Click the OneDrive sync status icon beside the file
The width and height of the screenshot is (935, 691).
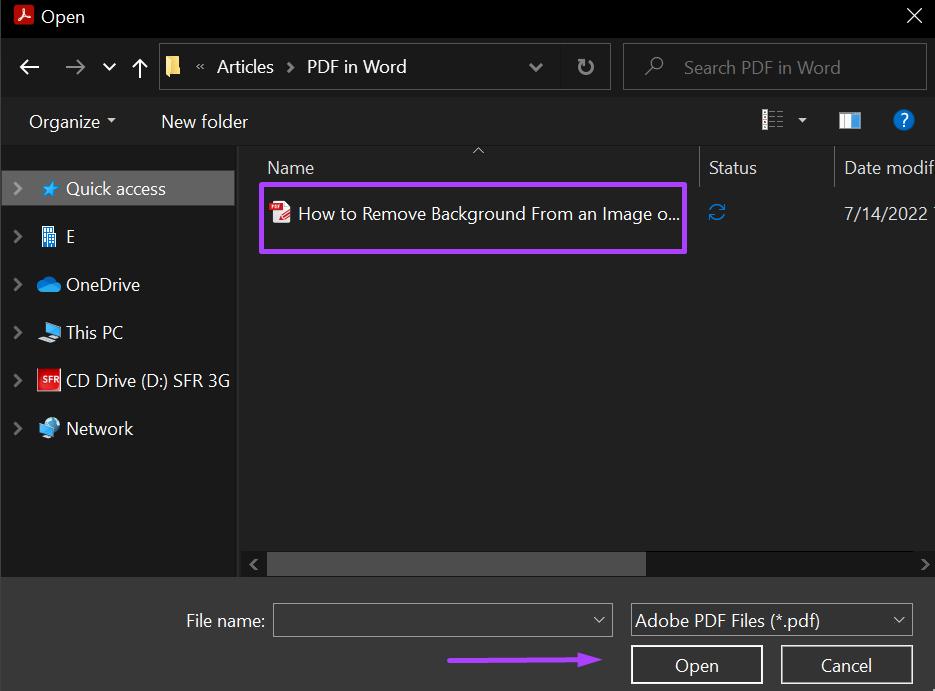click(x=716, y=212)
